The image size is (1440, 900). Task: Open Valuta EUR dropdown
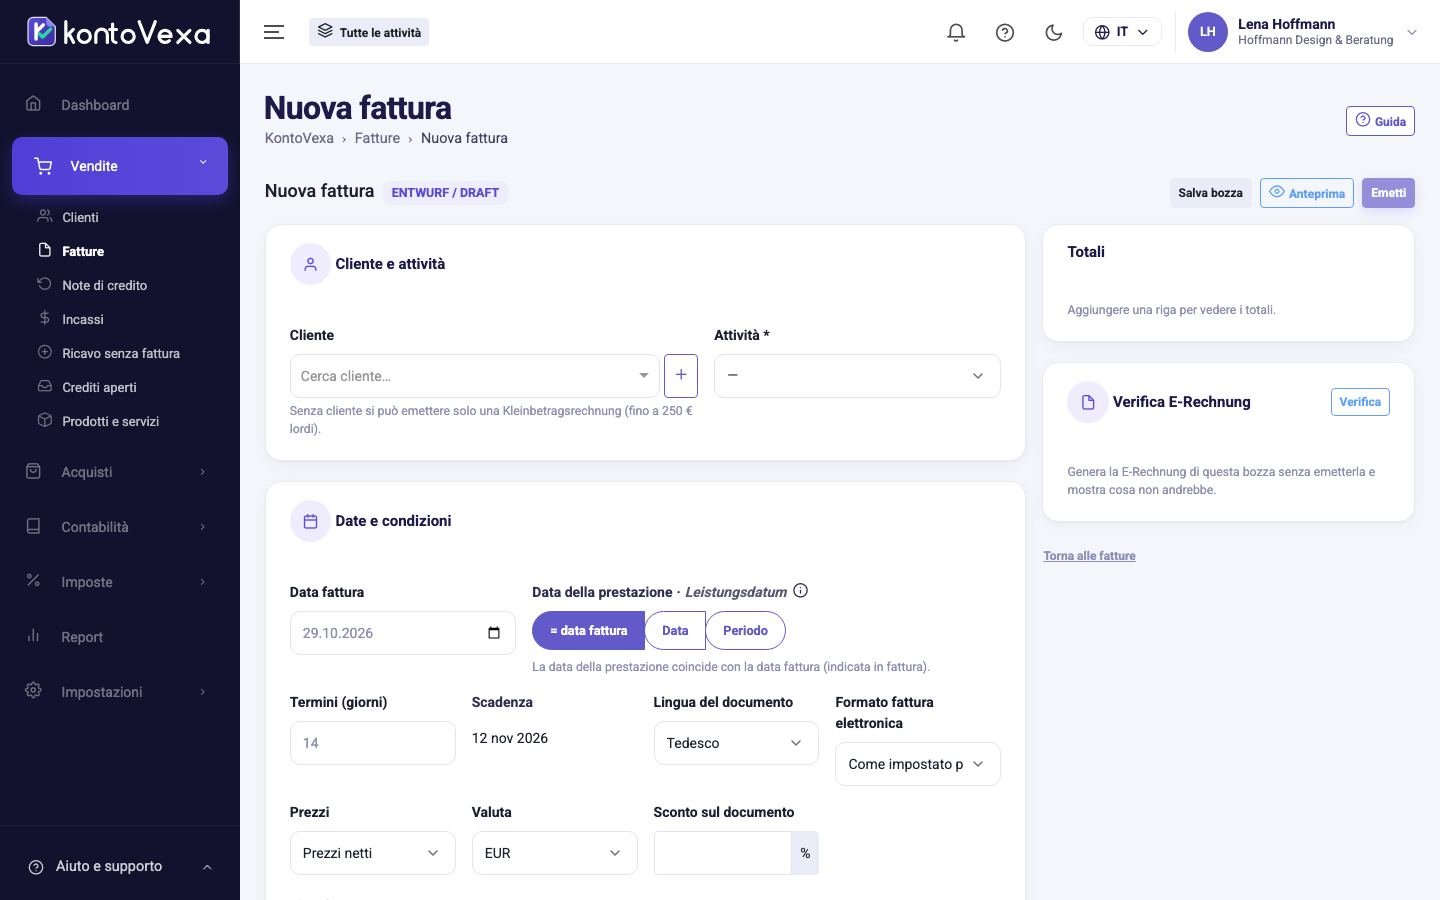click(x=554, y=853)
